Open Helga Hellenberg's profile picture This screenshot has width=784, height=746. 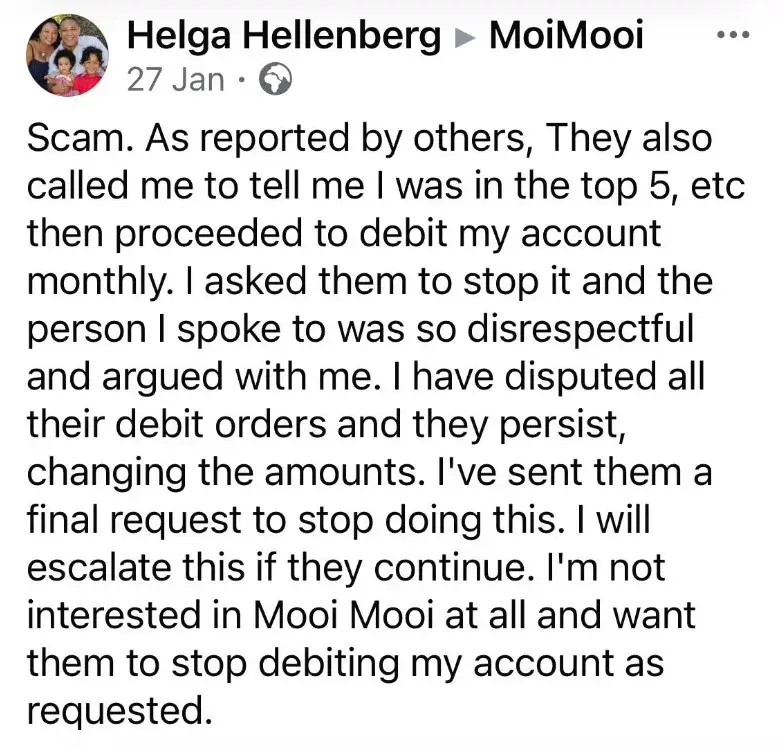point(66,54)
